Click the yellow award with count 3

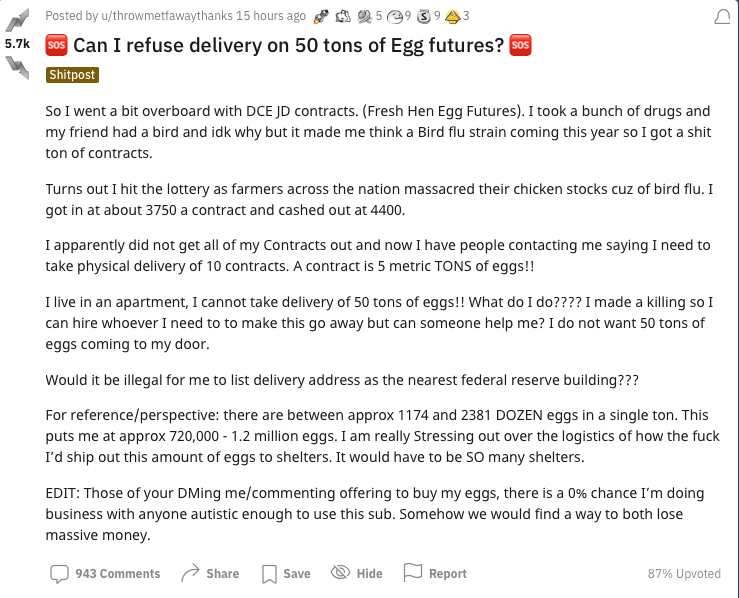(x=452, y=16)
